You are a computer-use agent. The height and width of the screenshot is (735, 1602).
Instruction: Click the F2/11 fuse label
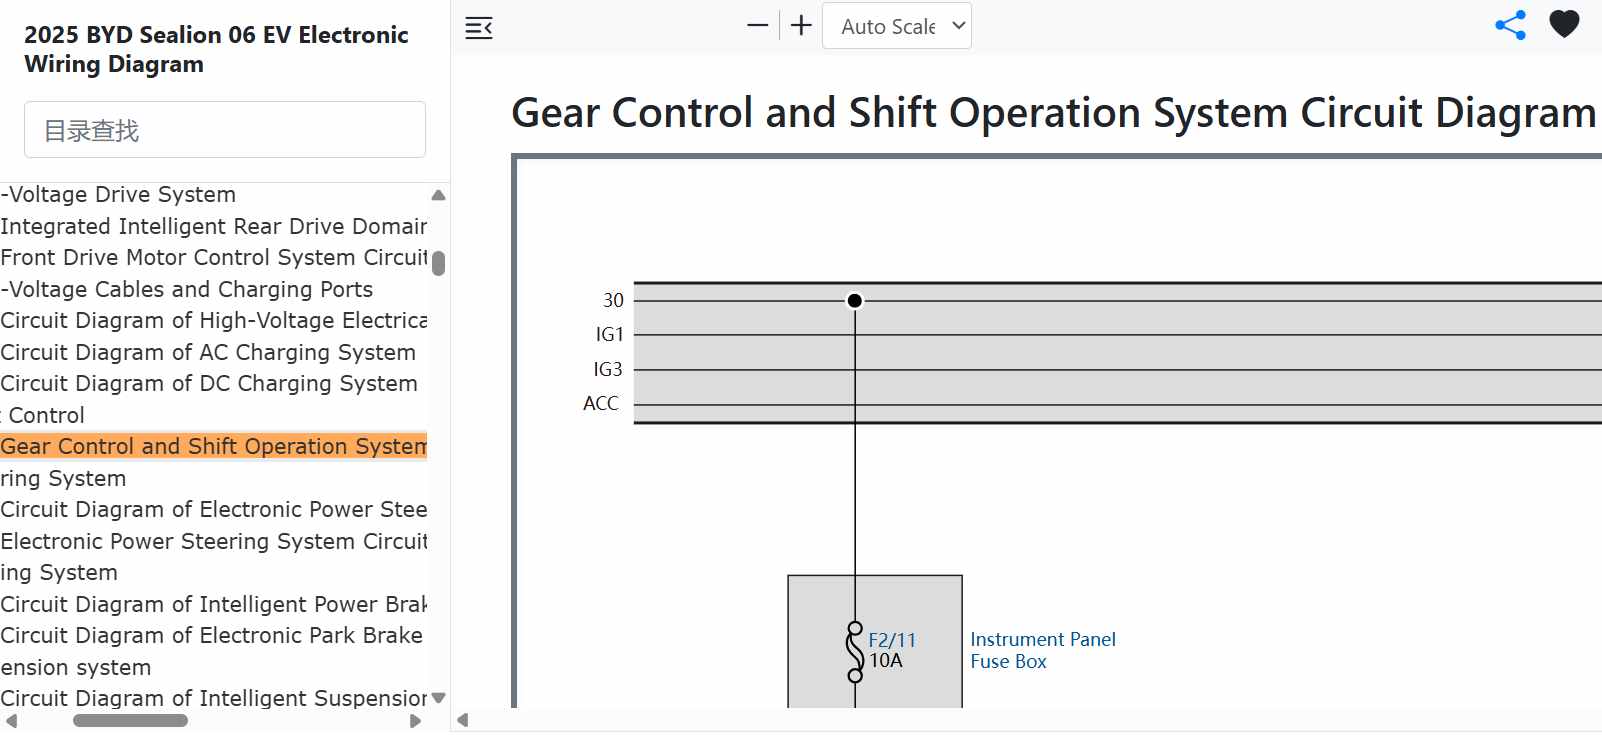(892, 640)
